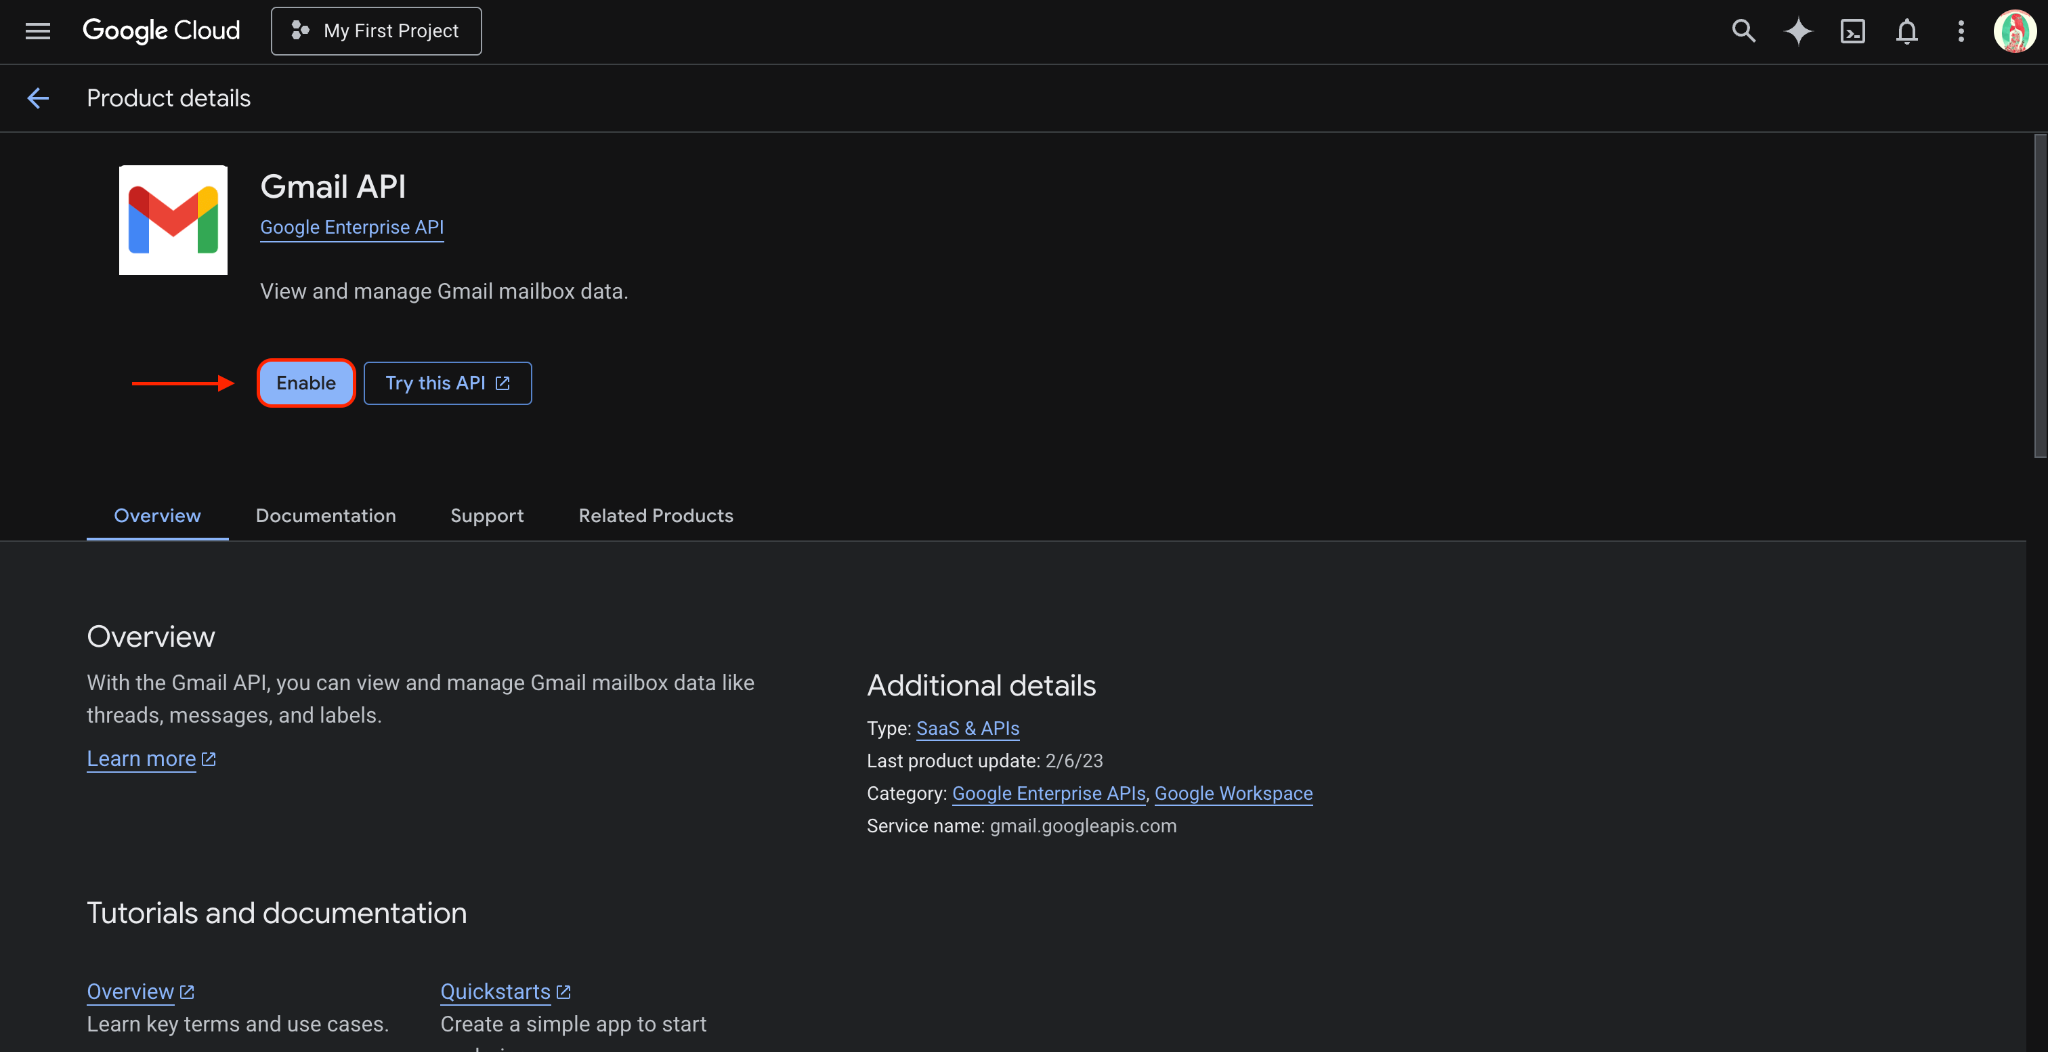Select the Overview tab
Screen dimensions: 2048x1052
[x=157, y=516]
